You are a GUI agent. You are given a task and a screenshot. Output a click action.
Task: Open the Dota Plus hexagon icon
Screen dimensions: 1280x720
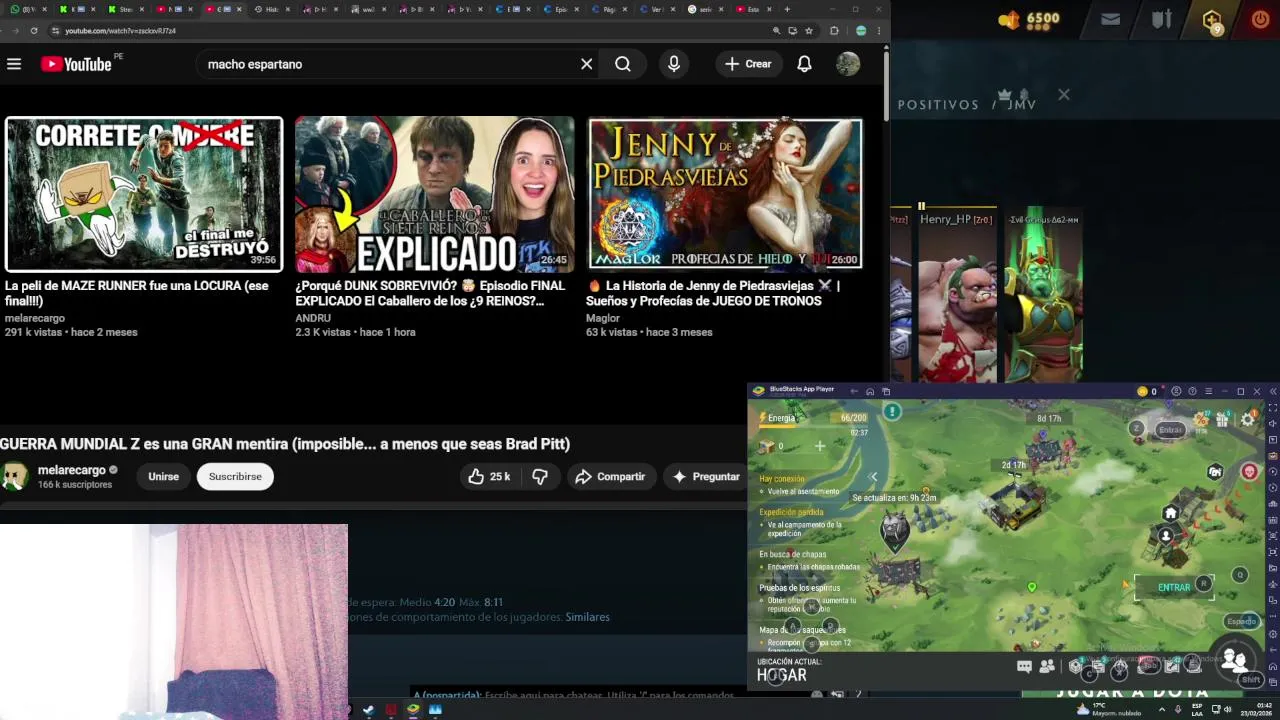coord(1212,20)
